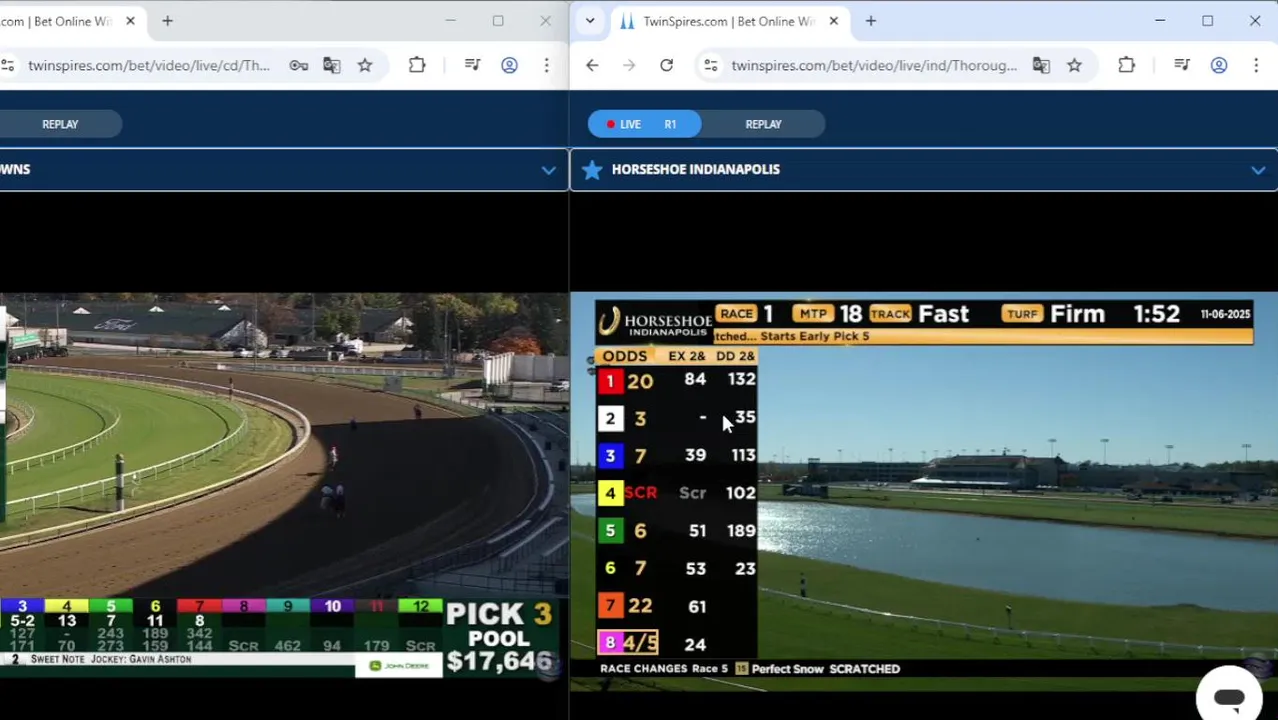Click horse 1 odds 20 on tote board

(x=640, y=381)
